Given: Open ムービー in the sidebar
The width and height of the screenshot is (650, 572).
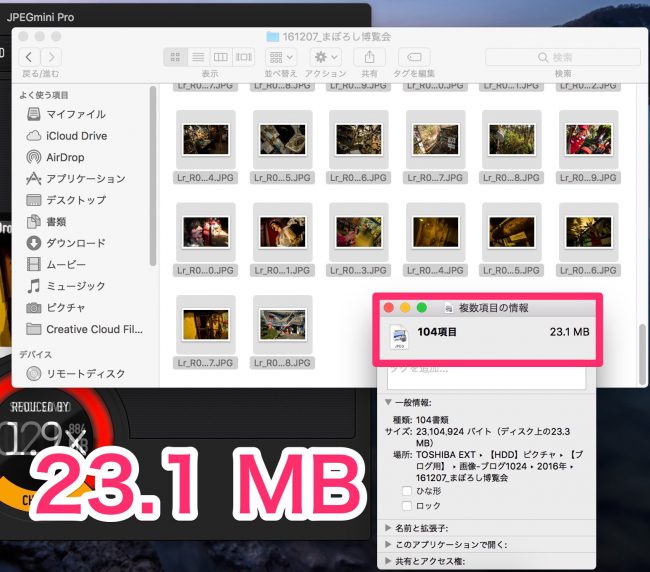Looking at the screenshot, I should (x=56, y=264).
